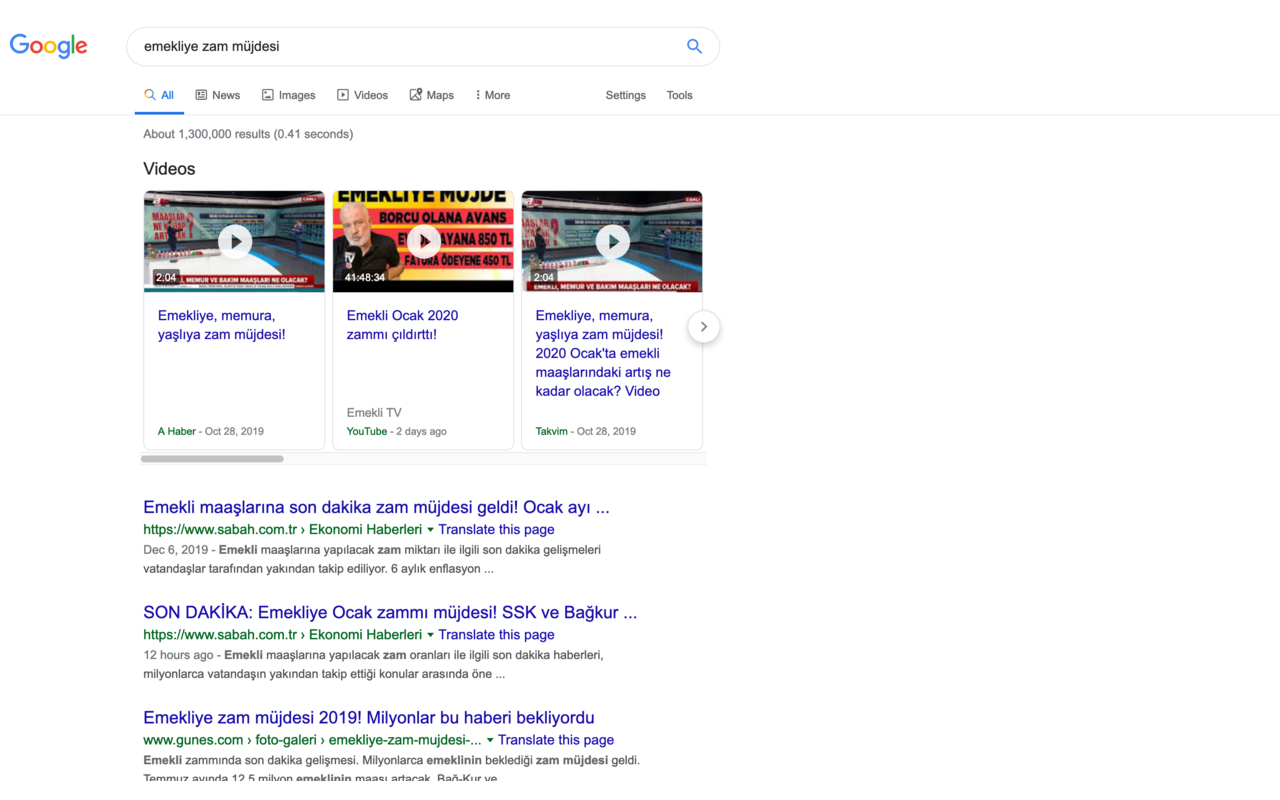This screenshot has height=800, width=1280.
Task: Play the Emekli TV YouTube video
Action: point(422,241)
